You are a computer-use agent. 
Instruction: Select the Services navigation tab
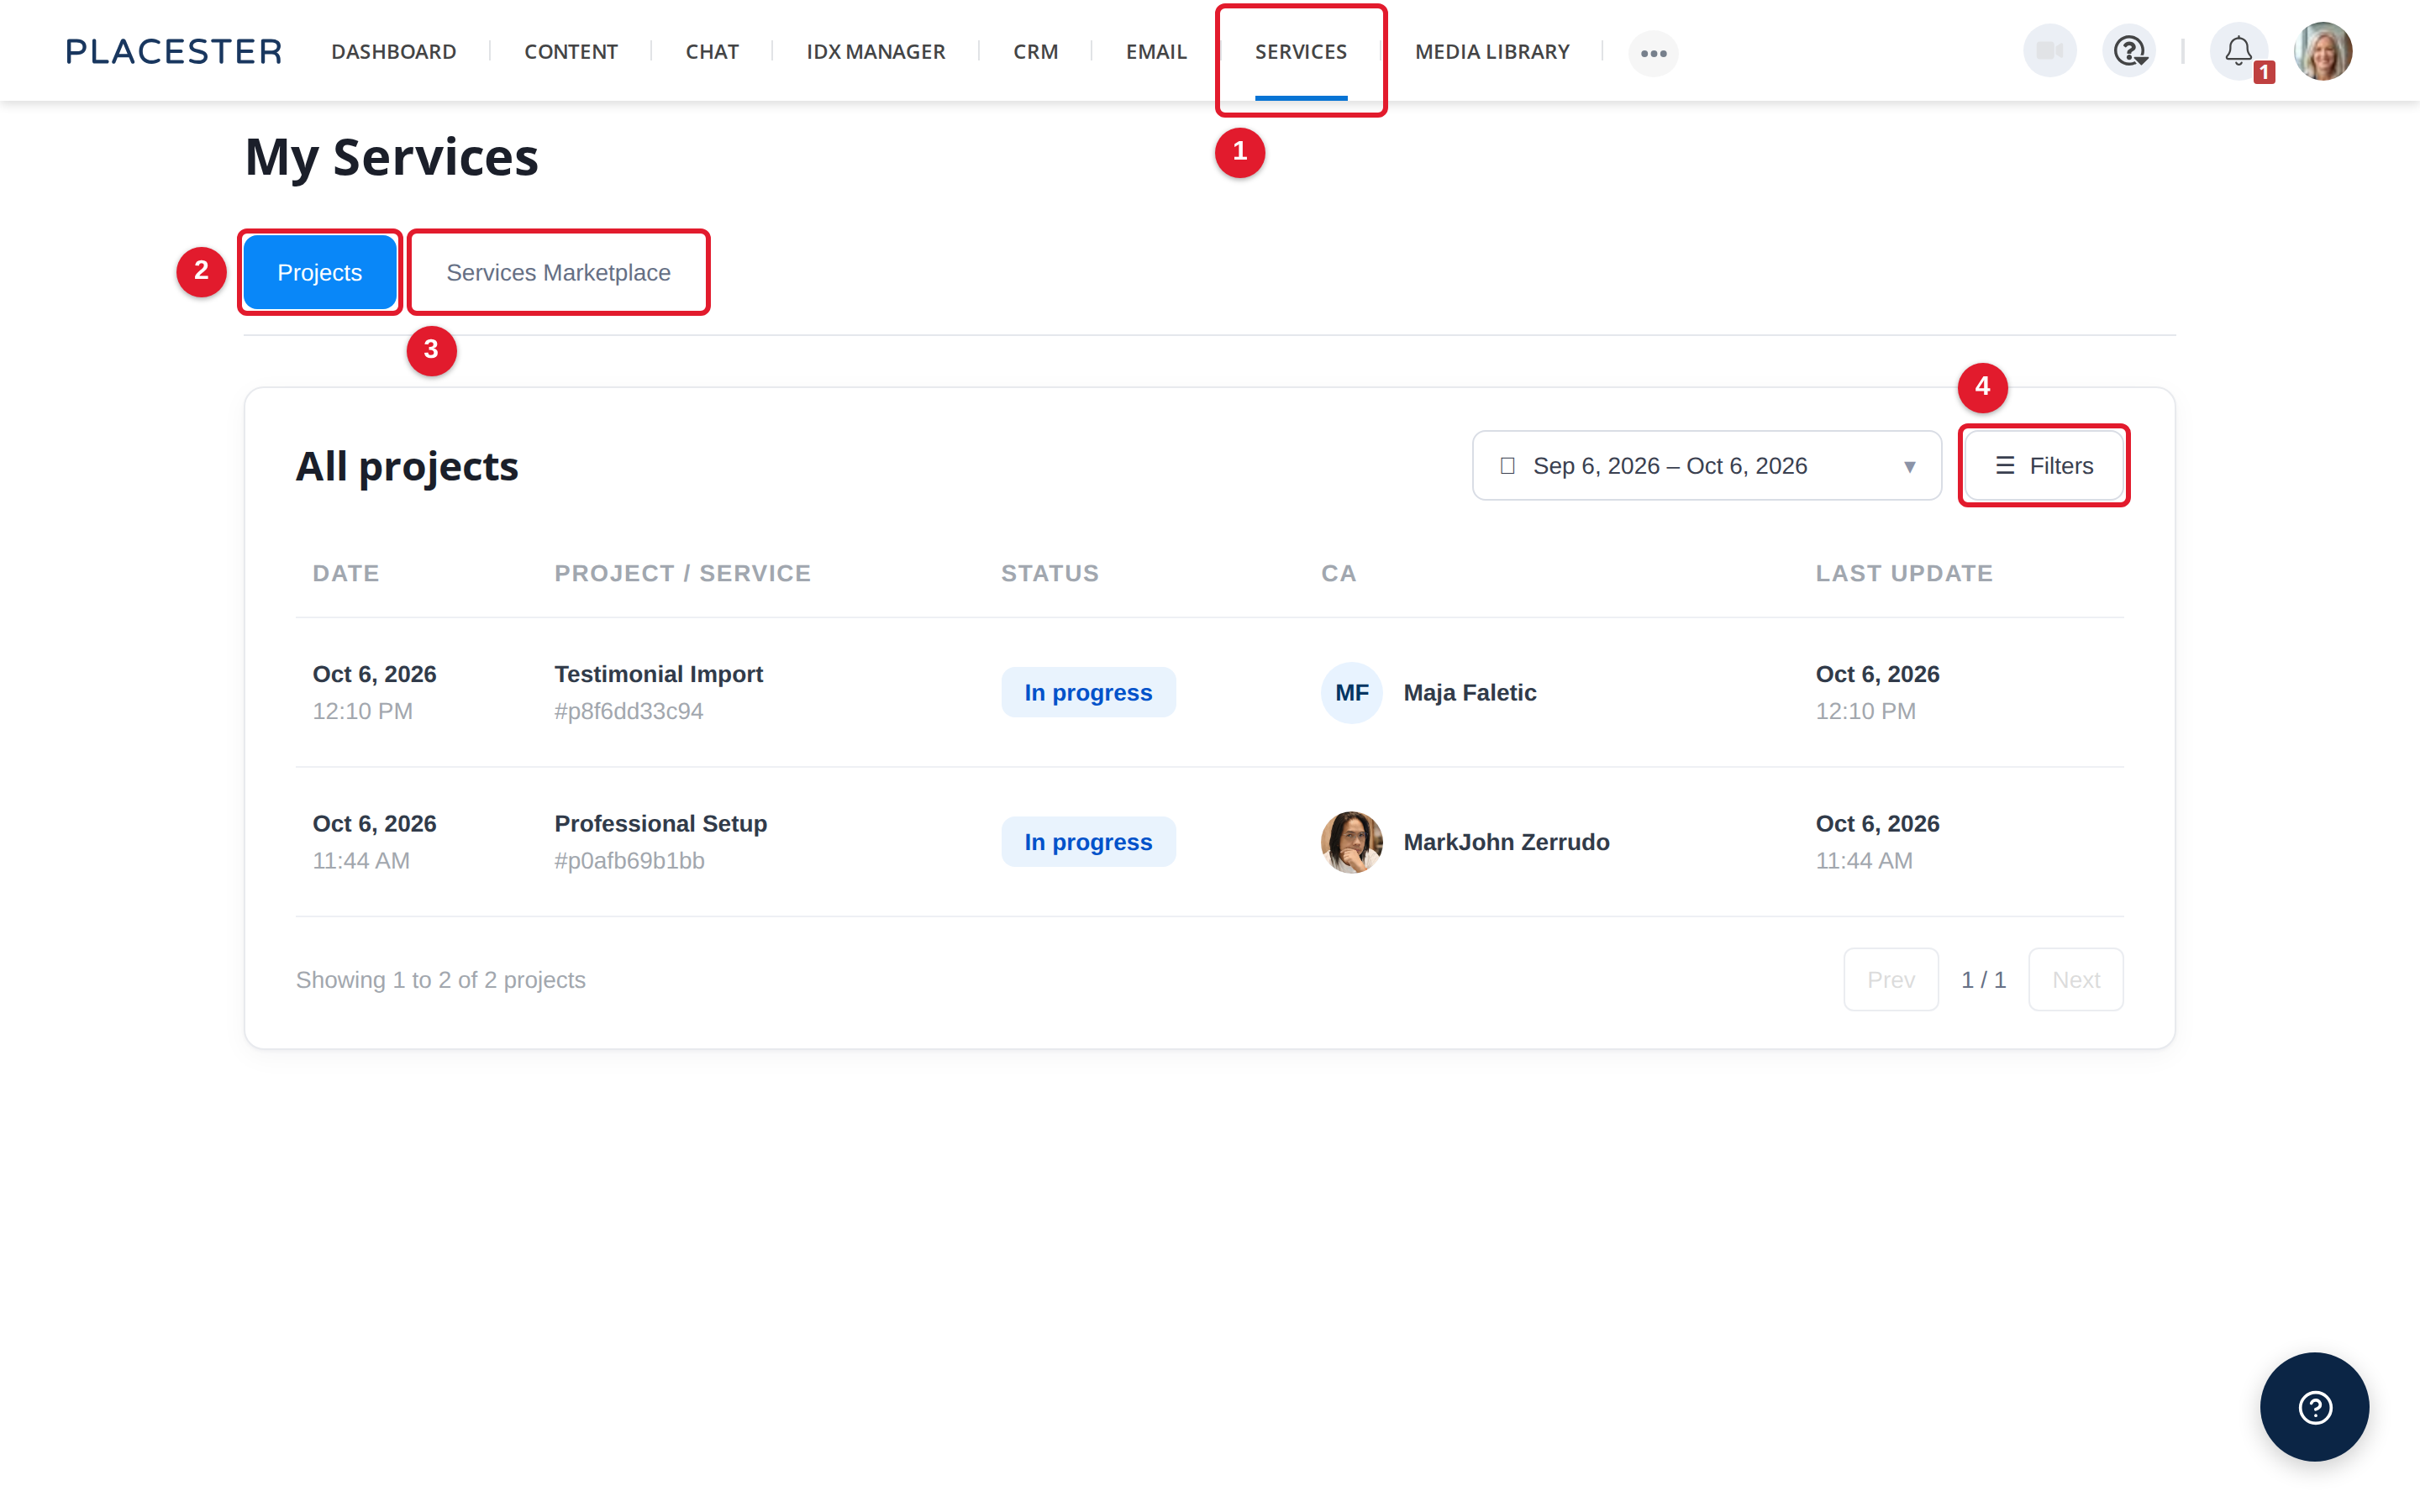coord(1301,52)
